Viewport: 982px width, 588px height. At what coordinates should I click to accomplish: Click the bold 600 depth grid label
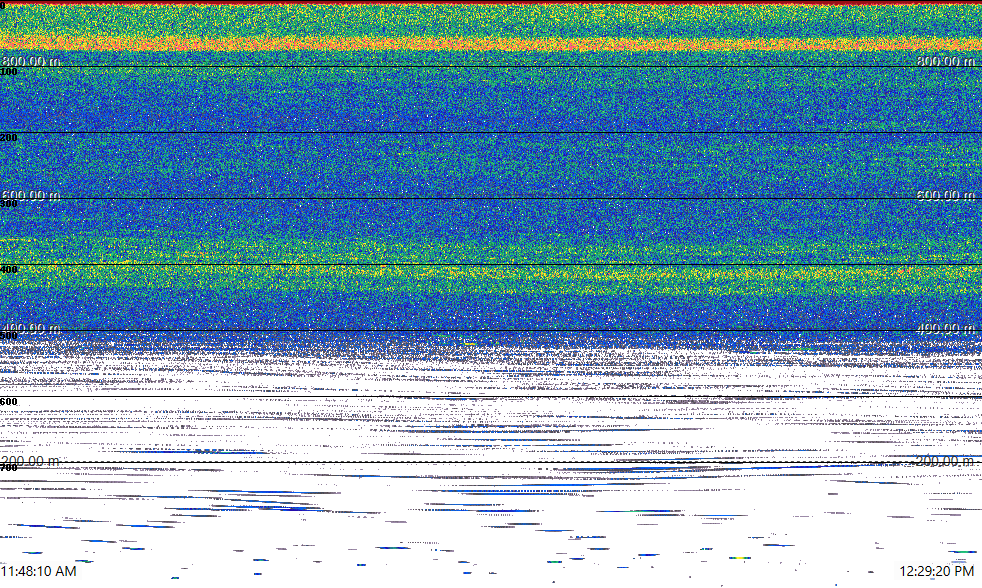tap(9, 402)
